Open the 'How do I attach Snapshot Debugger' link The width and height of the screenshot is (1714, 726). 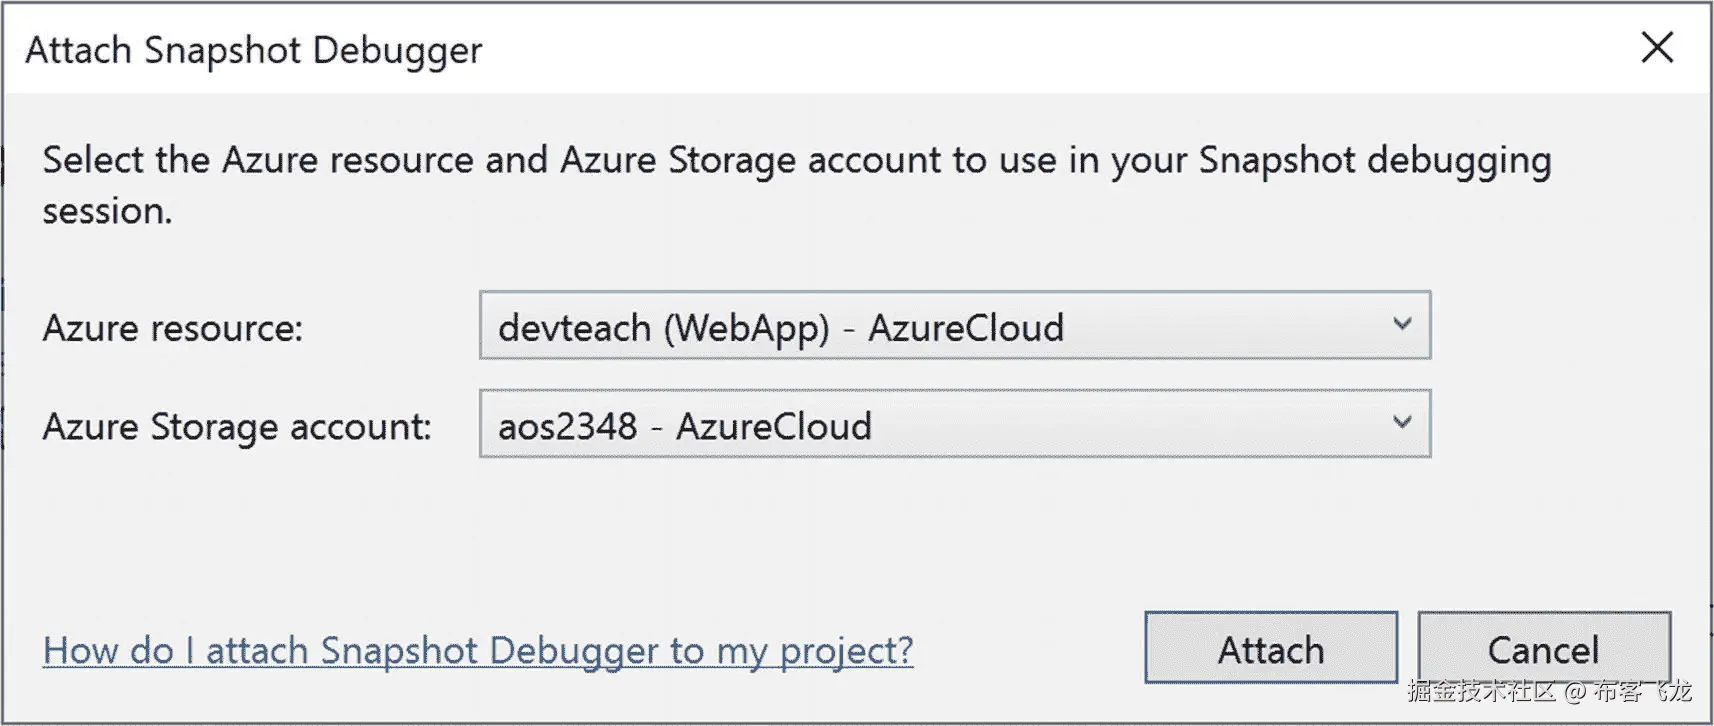pyautogui.click(x=477, y=650)
